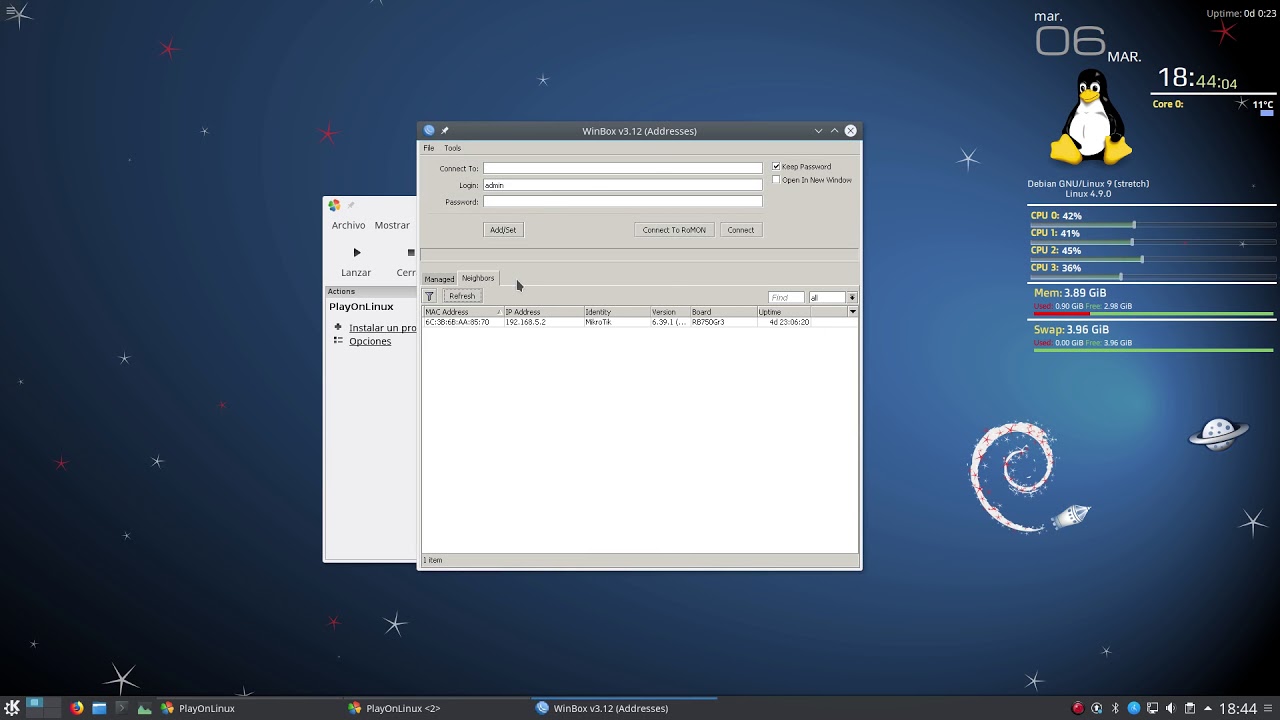Open the file manager from the taskbar
Screen dimensions: 1280x720
point(99,708)
